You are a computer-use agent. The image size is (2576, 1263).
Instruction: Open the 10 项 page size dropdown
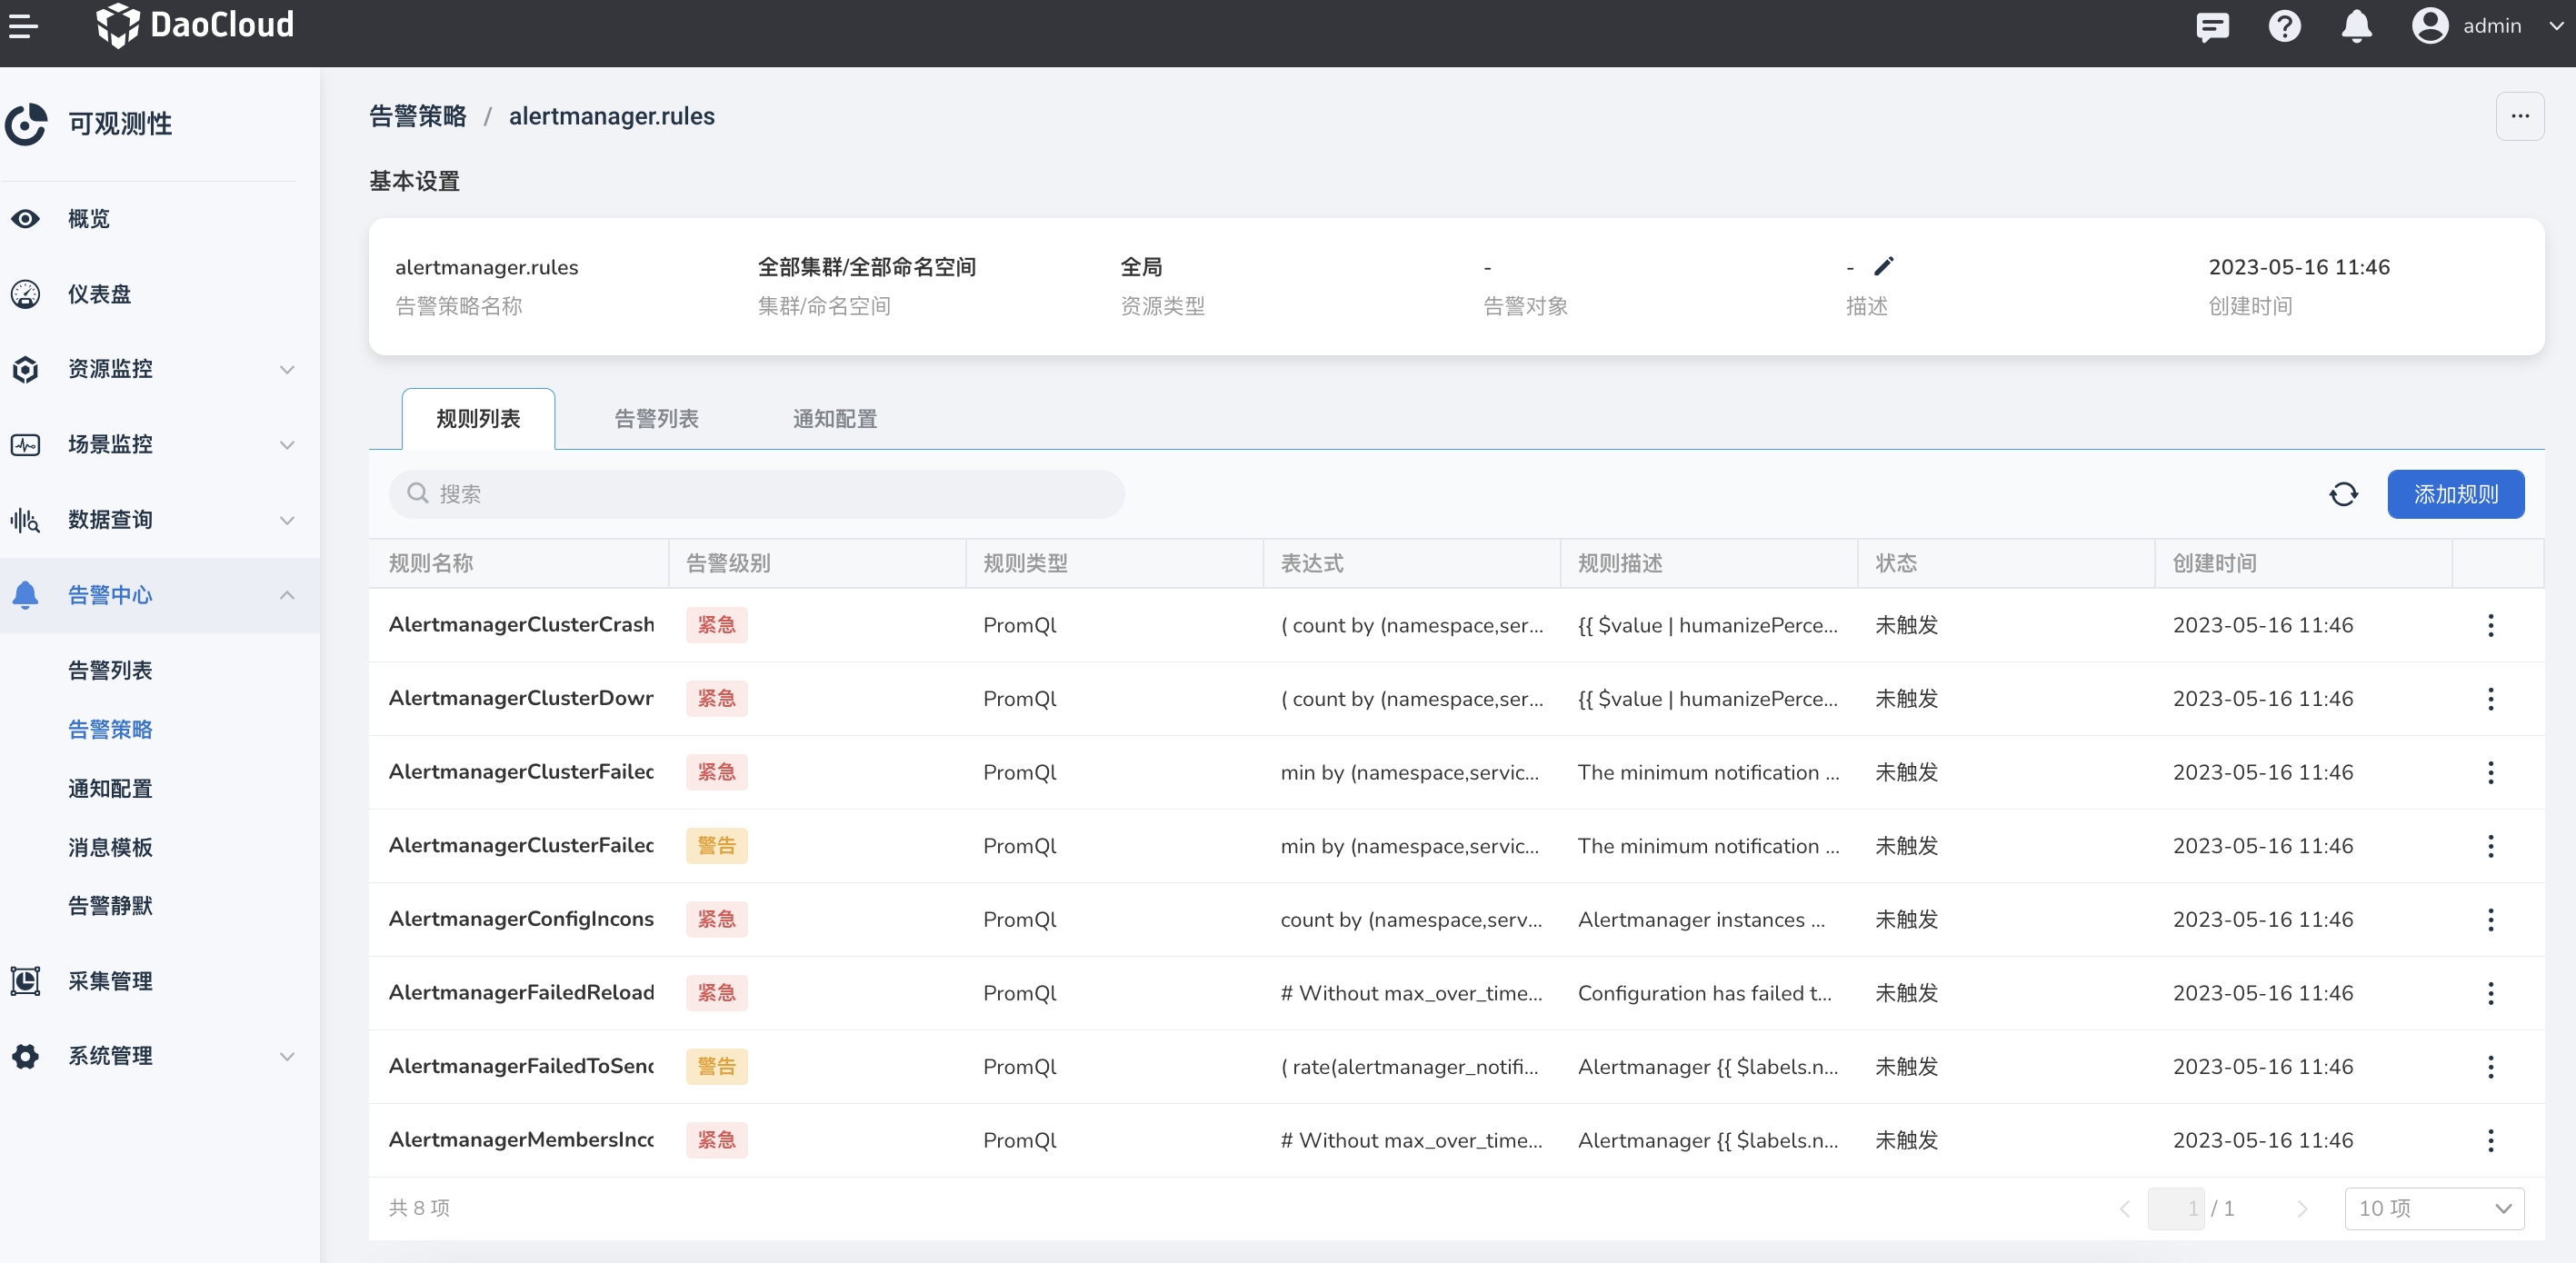(2434, 1208)
